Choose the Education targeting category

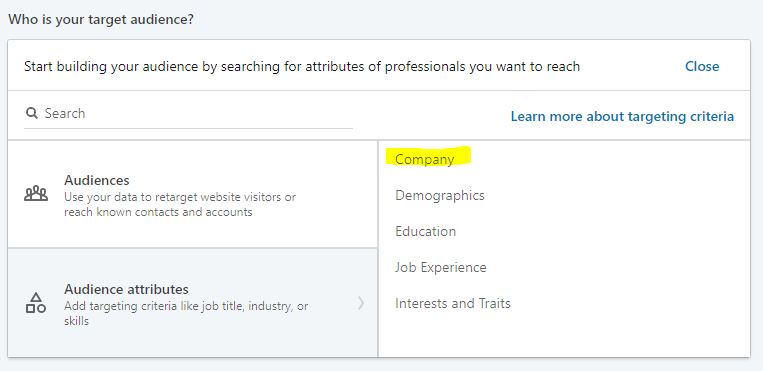tap(426, 231)
